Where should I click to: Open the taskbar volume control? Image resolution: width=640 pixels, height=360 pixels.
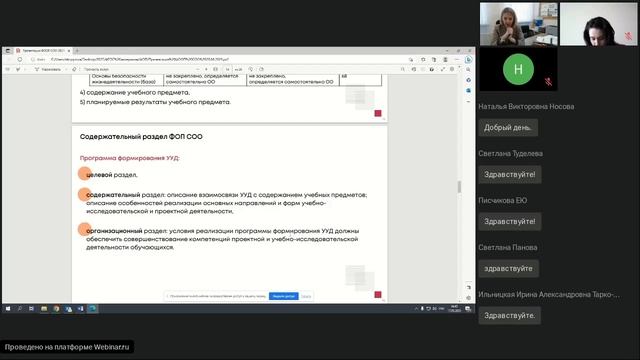434,309
